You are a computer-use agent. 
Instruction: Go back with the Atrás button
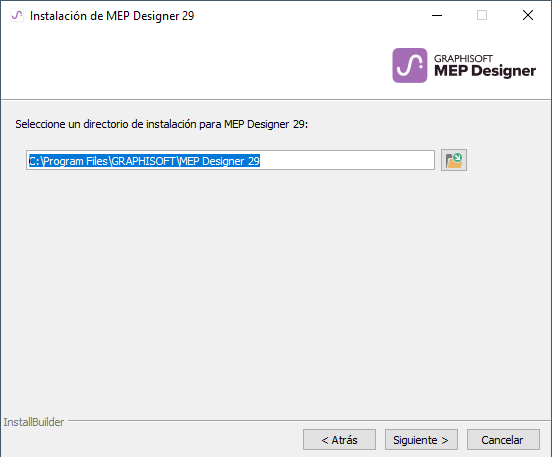[x=339, y=439]
